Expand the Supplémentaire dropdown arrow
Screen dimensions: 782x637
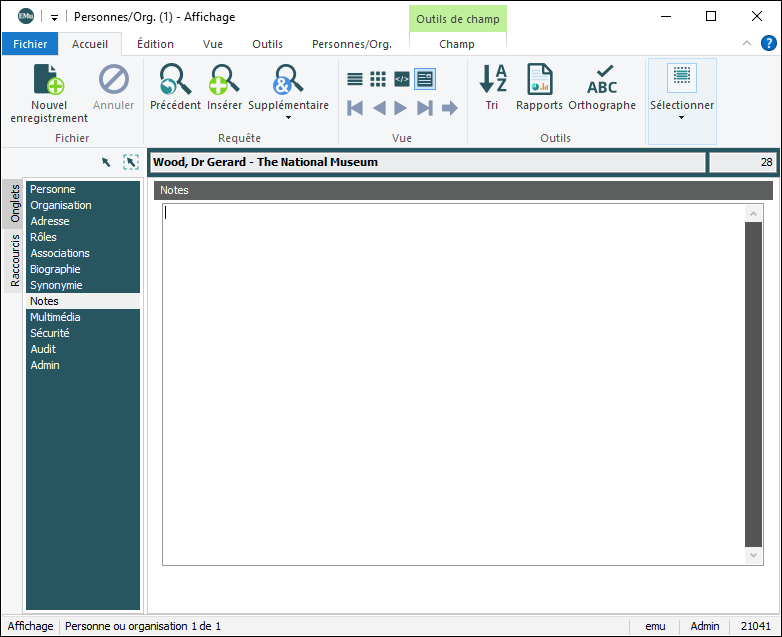tap(288, 118)
